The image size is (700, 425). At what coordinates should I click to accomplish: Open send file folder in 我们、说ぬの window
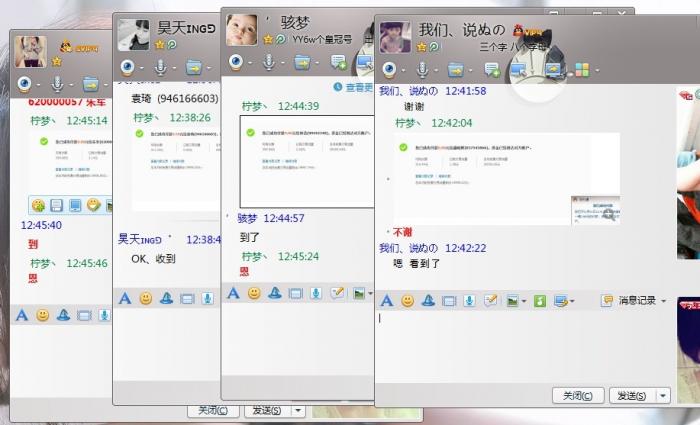[455, 70]
